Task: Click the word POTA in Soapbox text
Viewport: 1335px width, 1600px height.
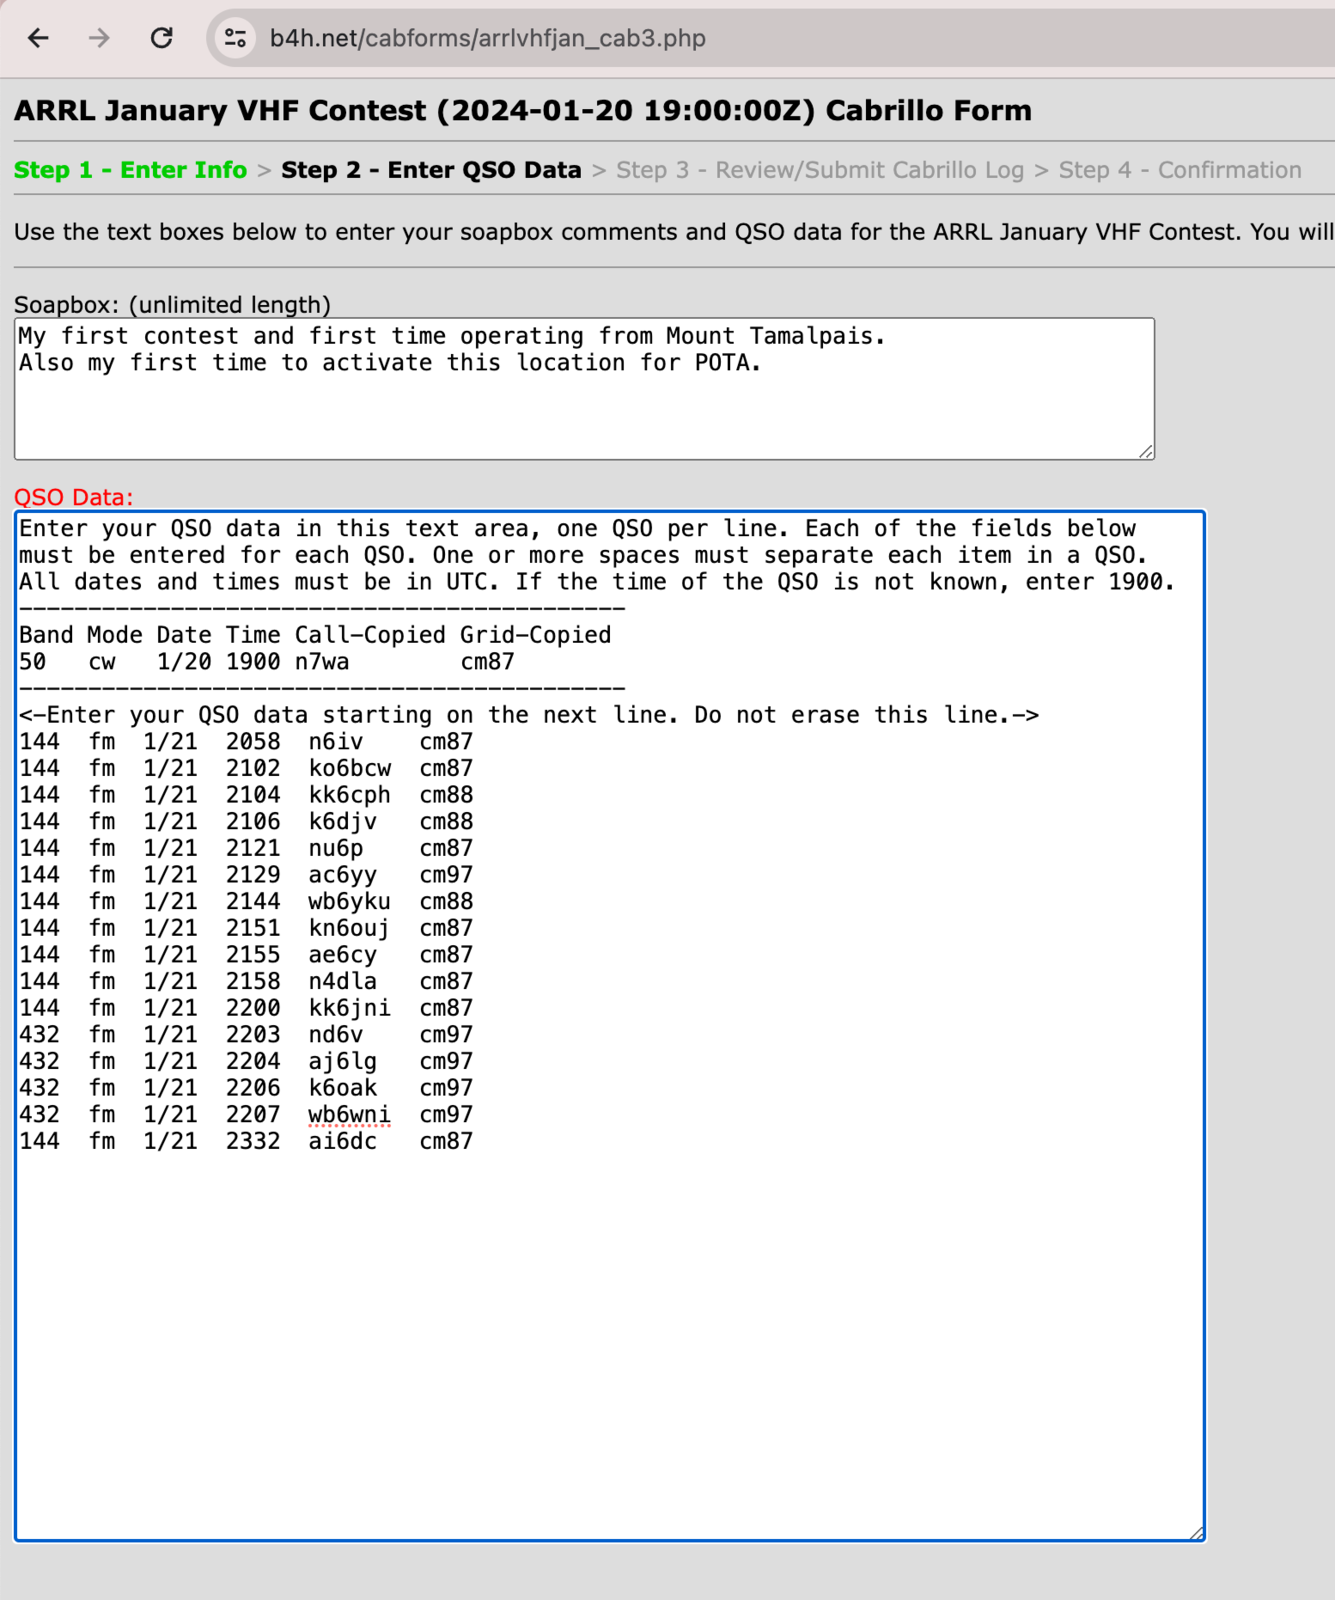Action: click(722, 363)
